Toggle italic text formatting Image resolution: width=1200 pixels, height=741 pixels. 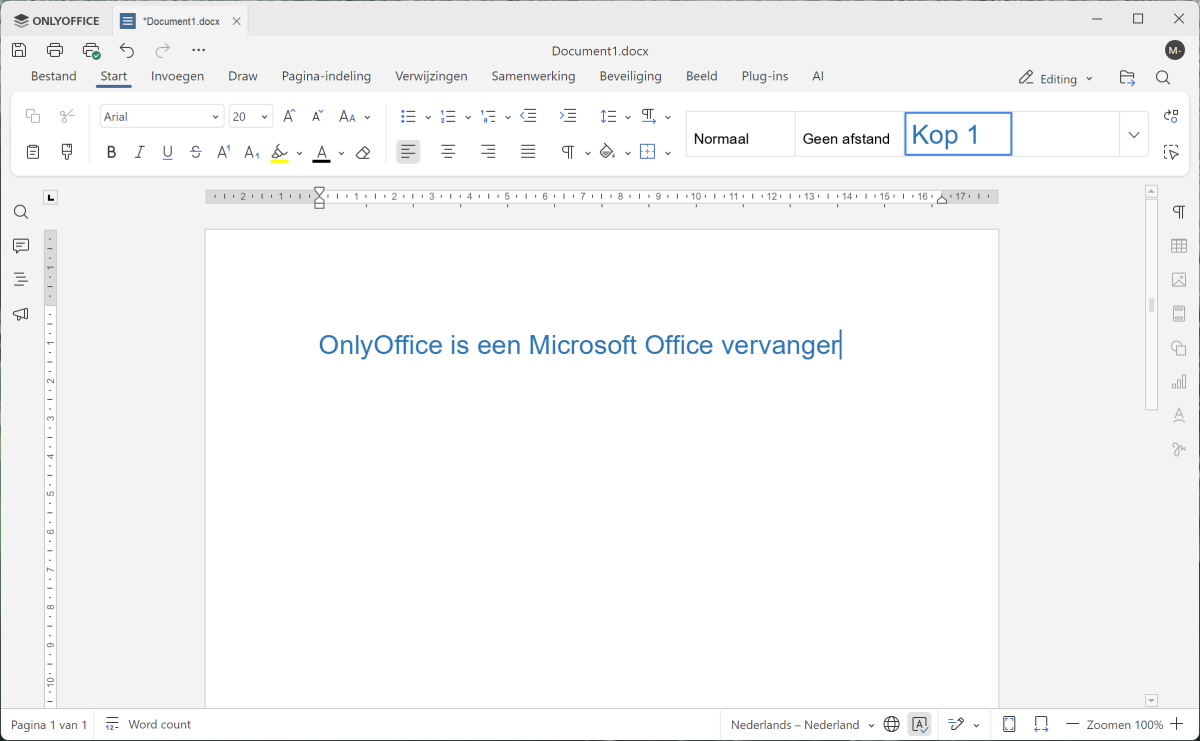(139, 153)
